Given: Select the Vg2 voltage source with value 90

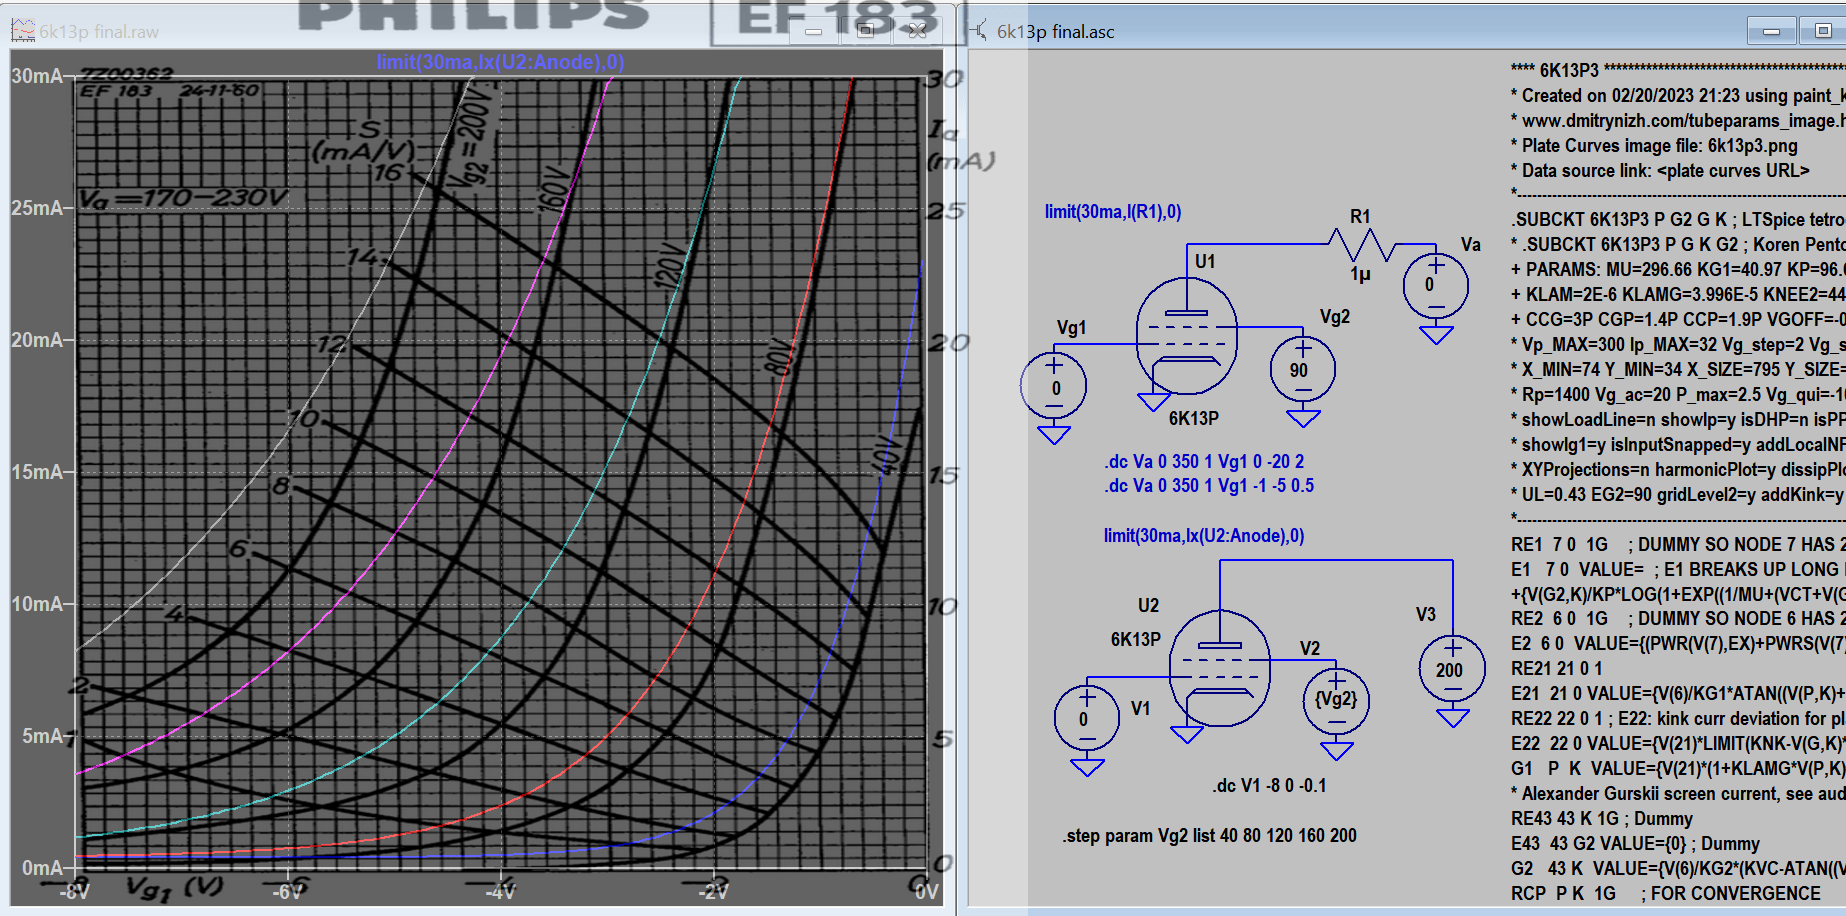Looking at the screenshot, I should tap(1302, 369).
